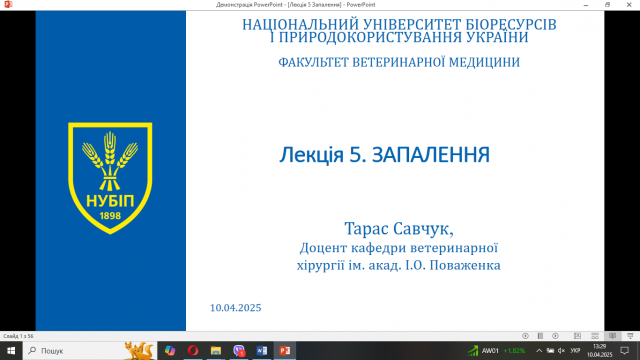Image resolution: width=640 pixels, height=360 pixels.
Task: Launch Copilot from the taskbar
Action: click(170, 351)
